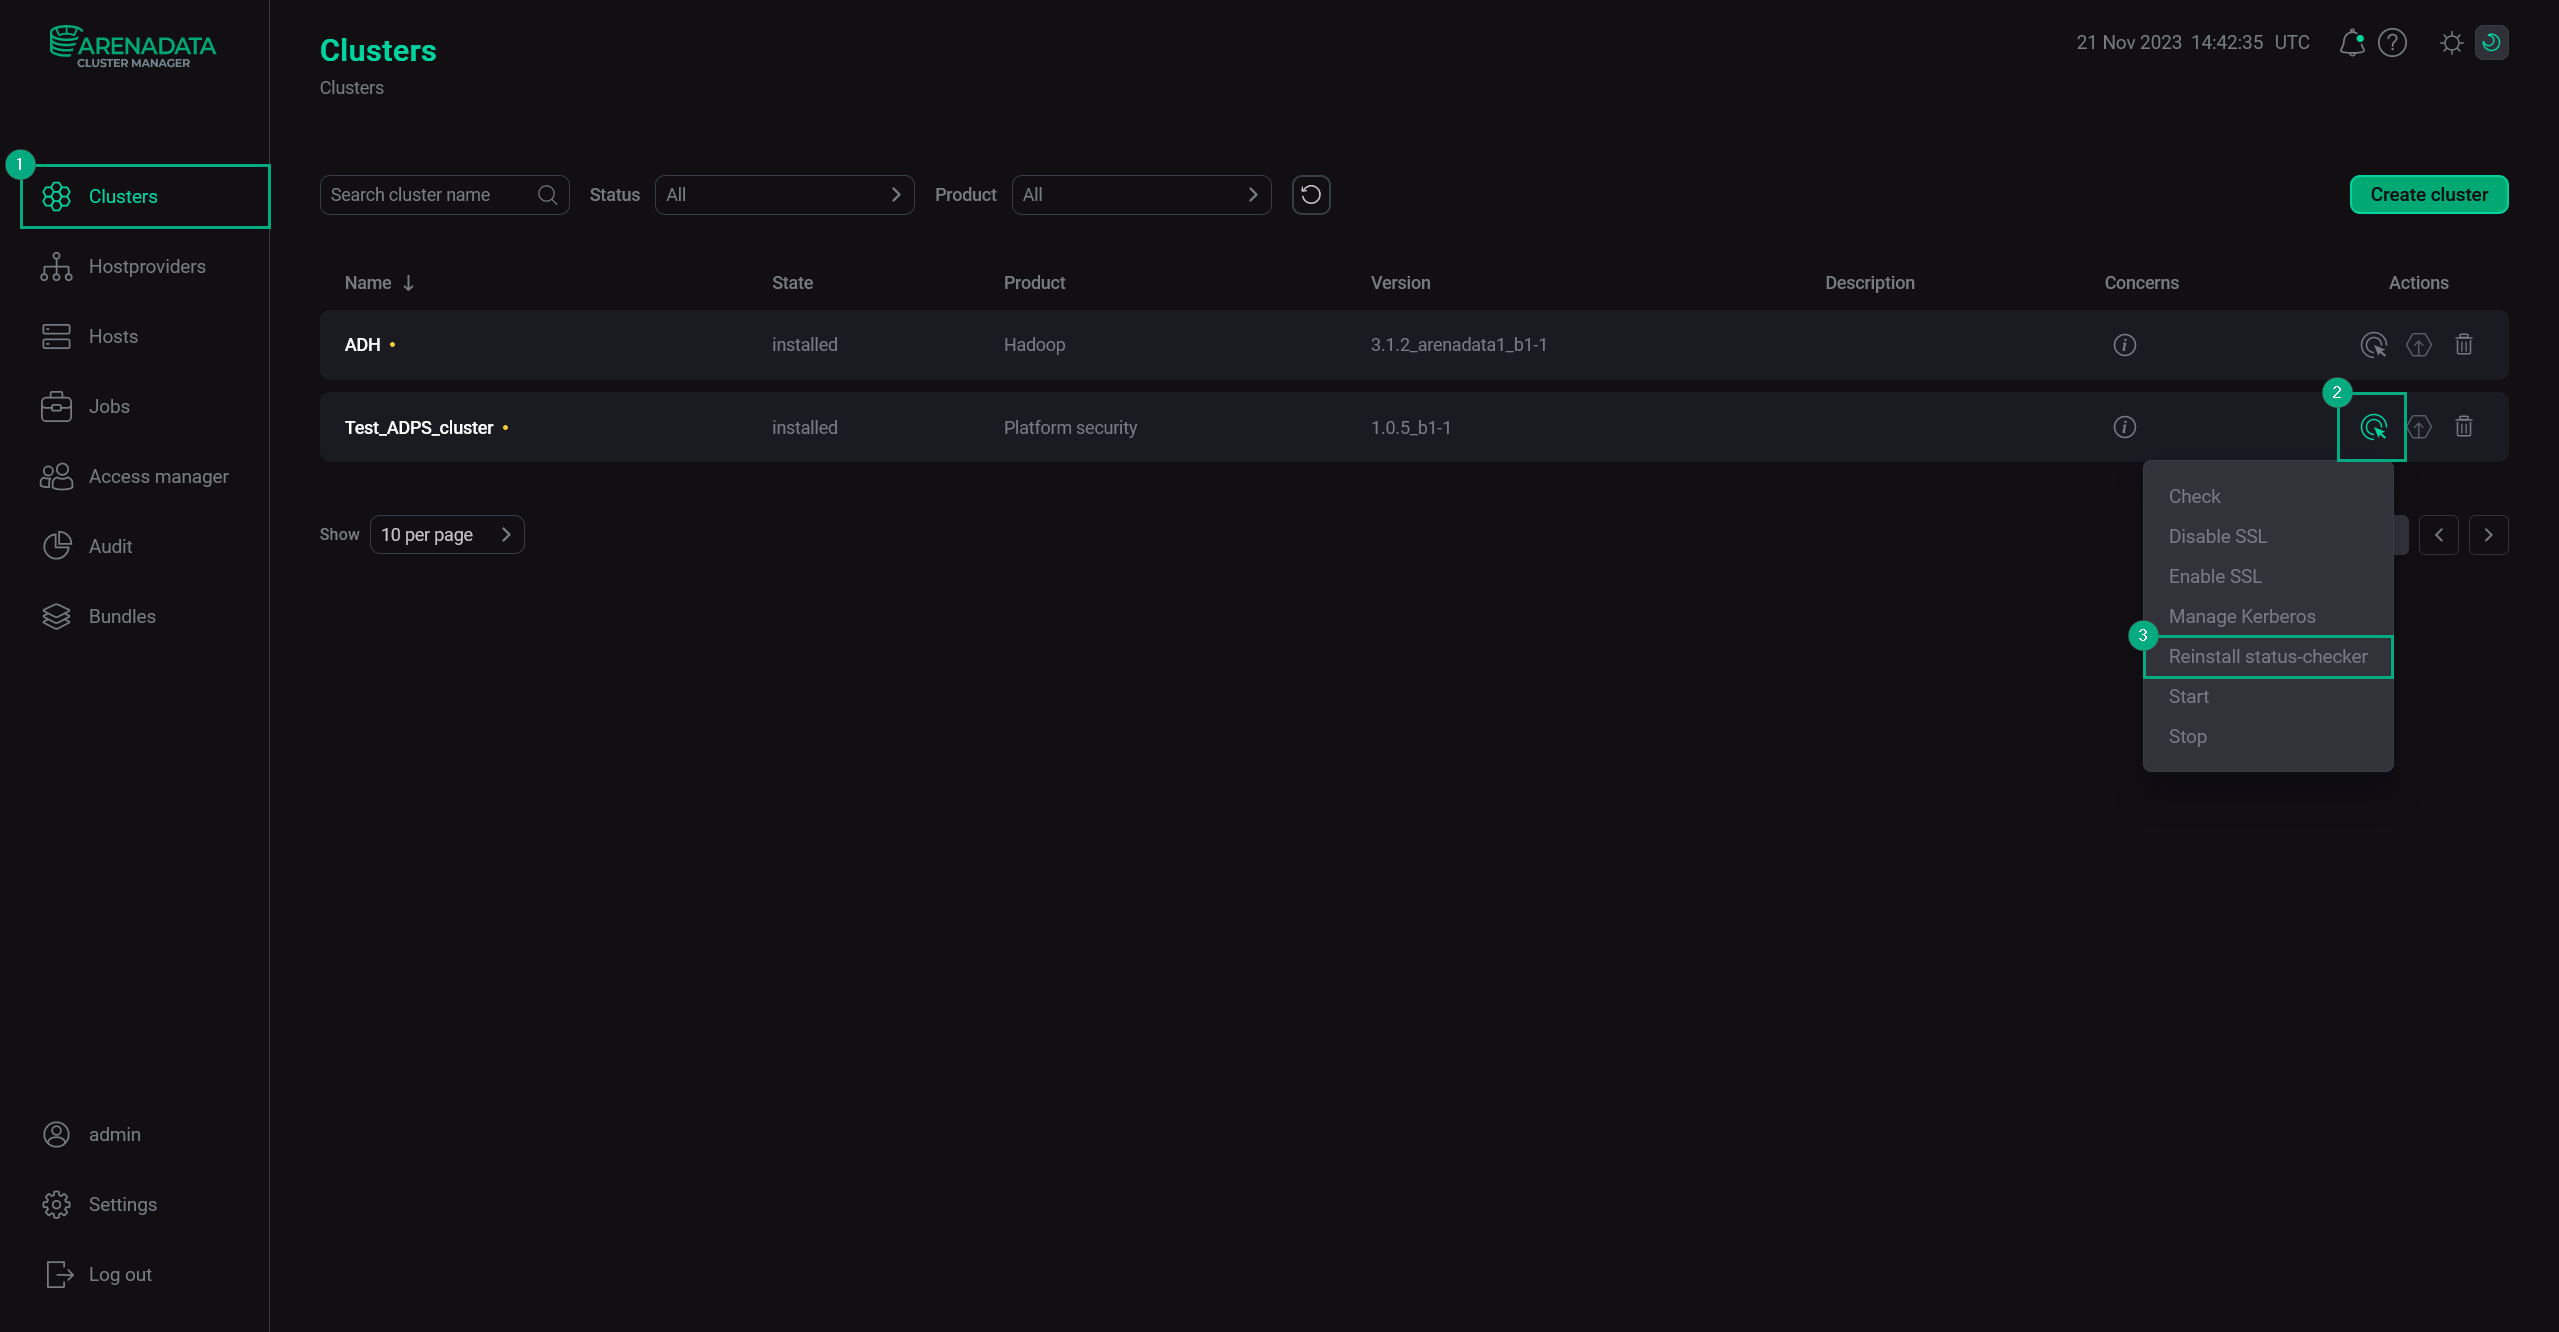Expand the Status filter dropdown
Image resolution: width=2559 pixels, height=1332 pixels.
[x=782, y=193]
